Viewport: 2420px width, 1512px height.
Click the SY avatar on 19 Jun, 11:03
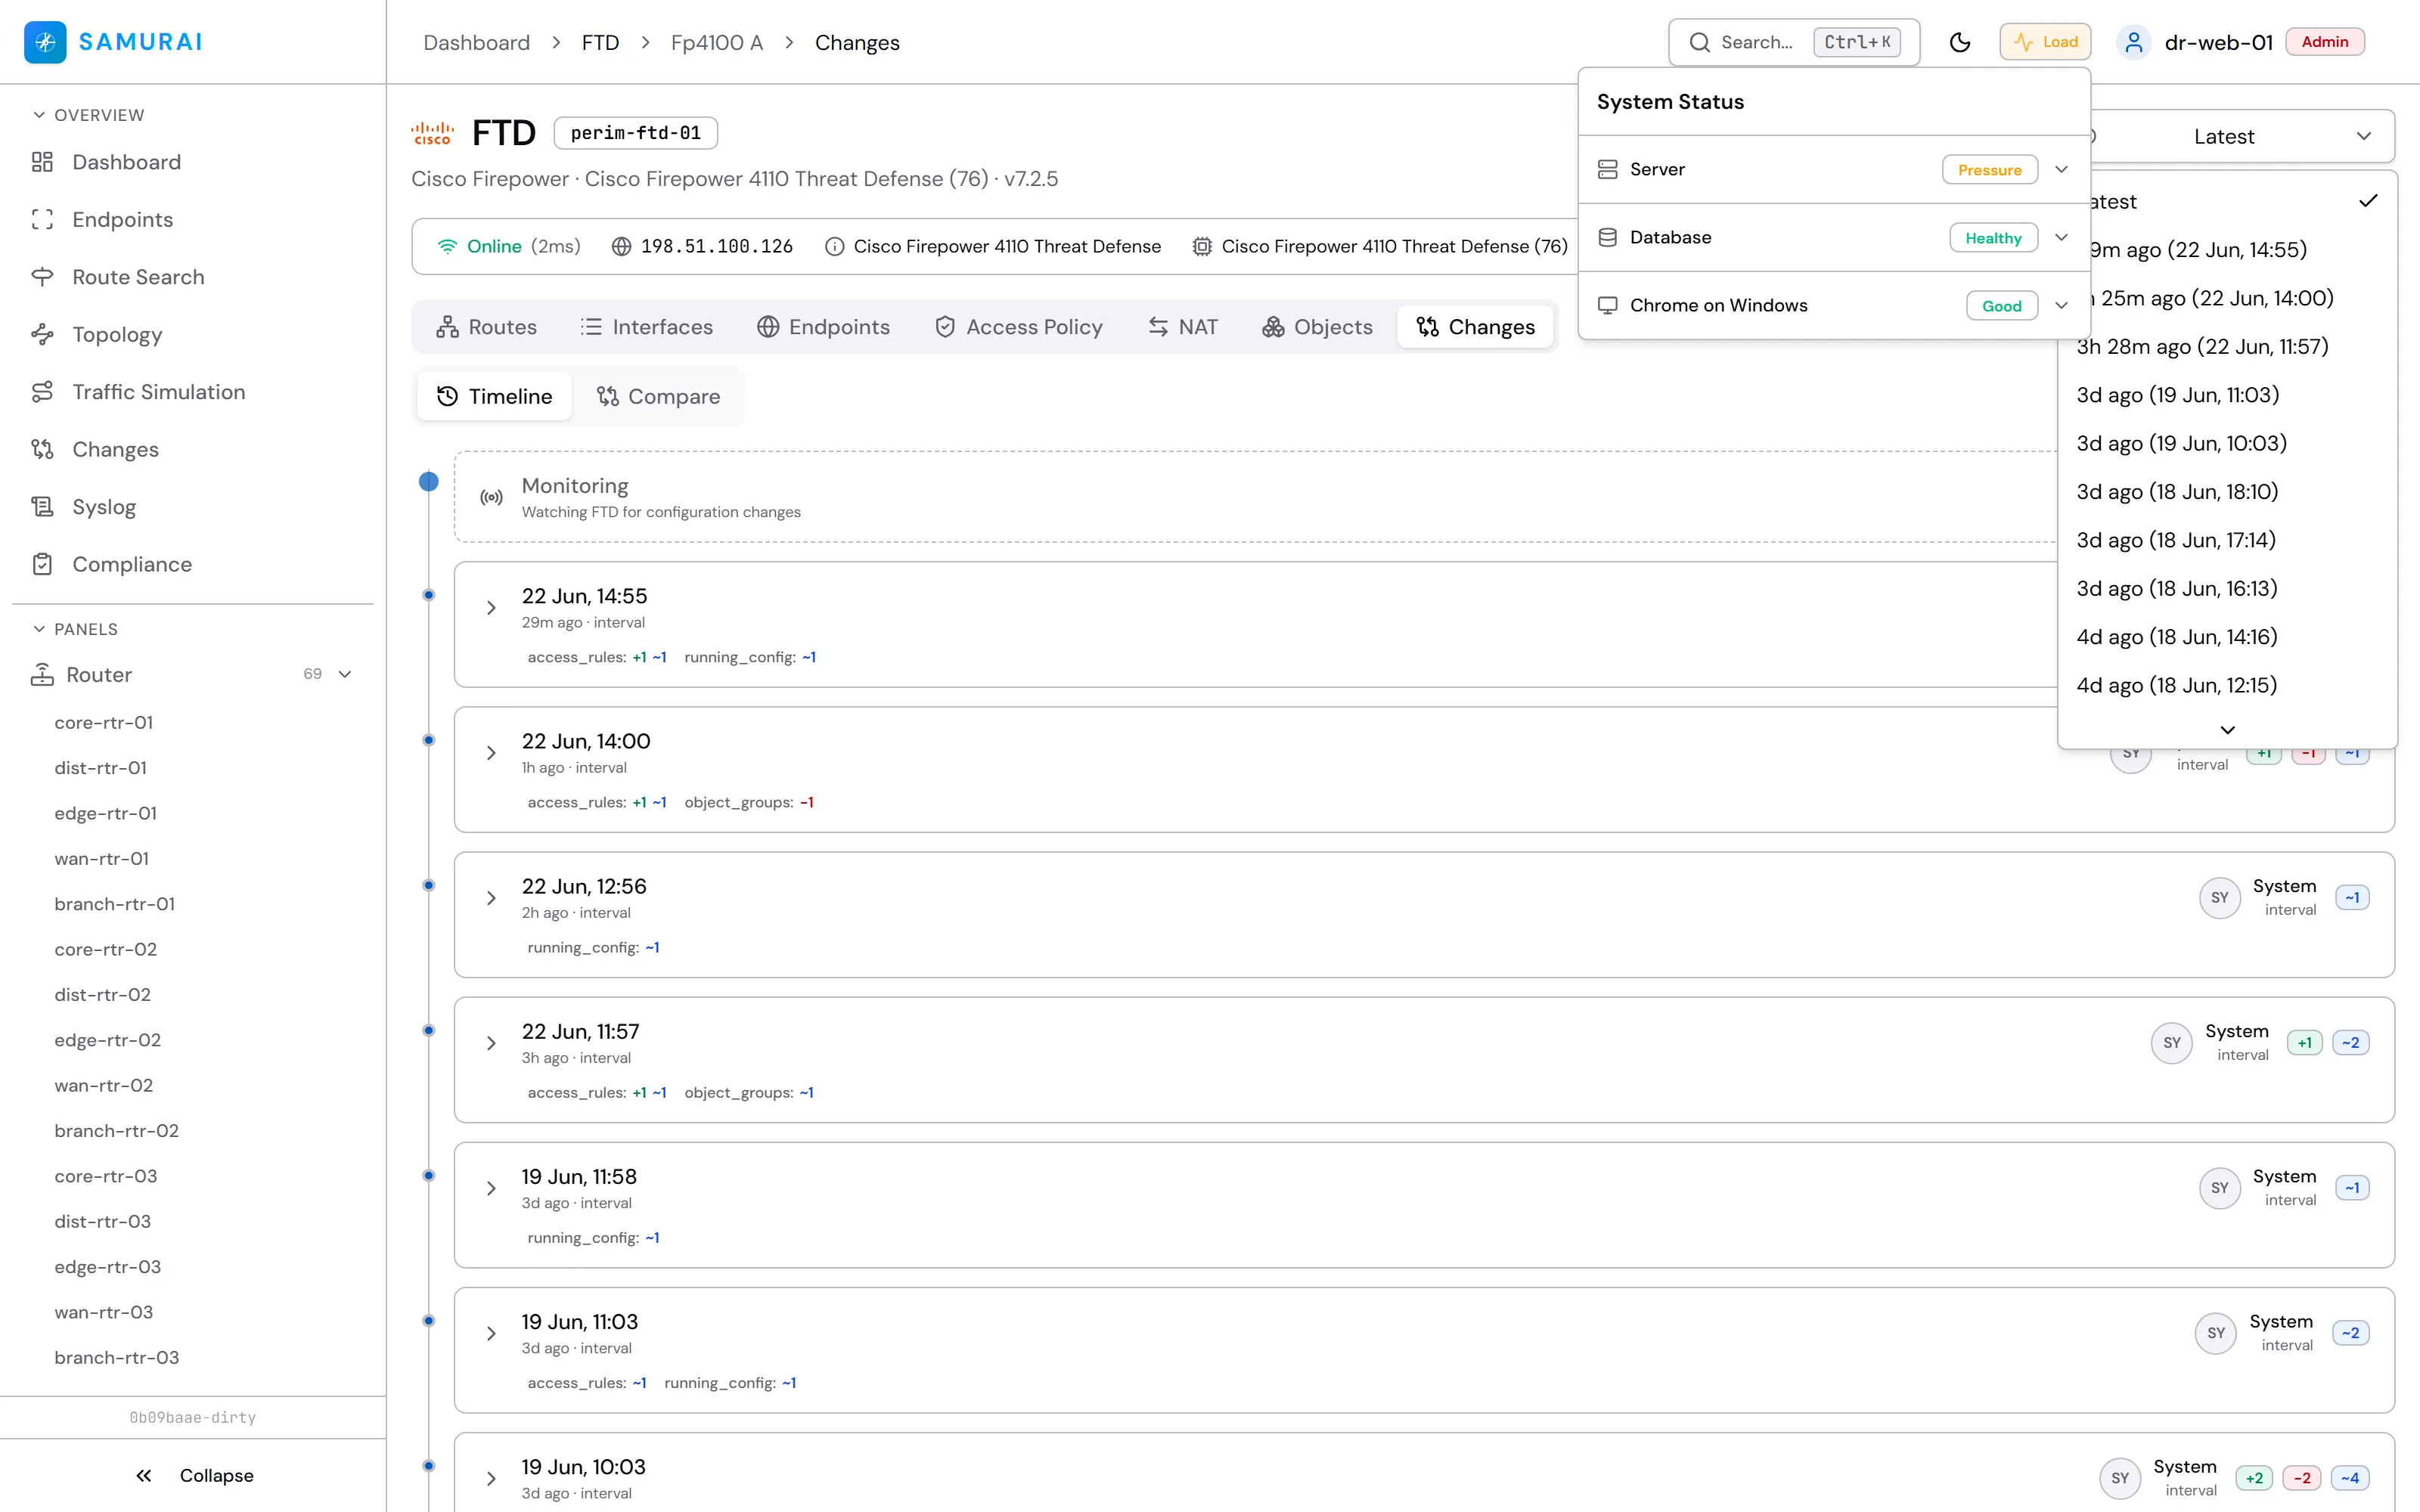pos(2215,1333)
